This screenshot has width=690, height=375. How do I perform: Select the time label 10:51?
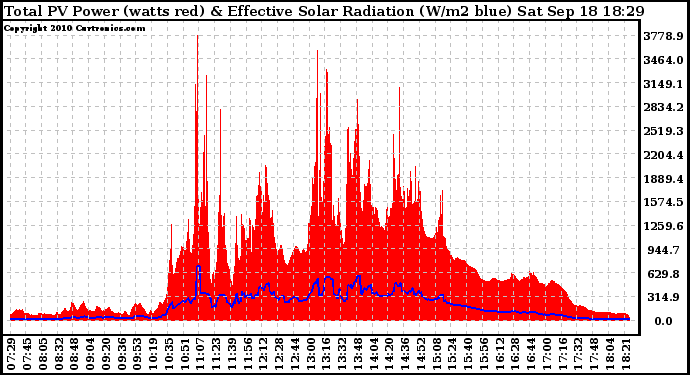pos(185,354)
